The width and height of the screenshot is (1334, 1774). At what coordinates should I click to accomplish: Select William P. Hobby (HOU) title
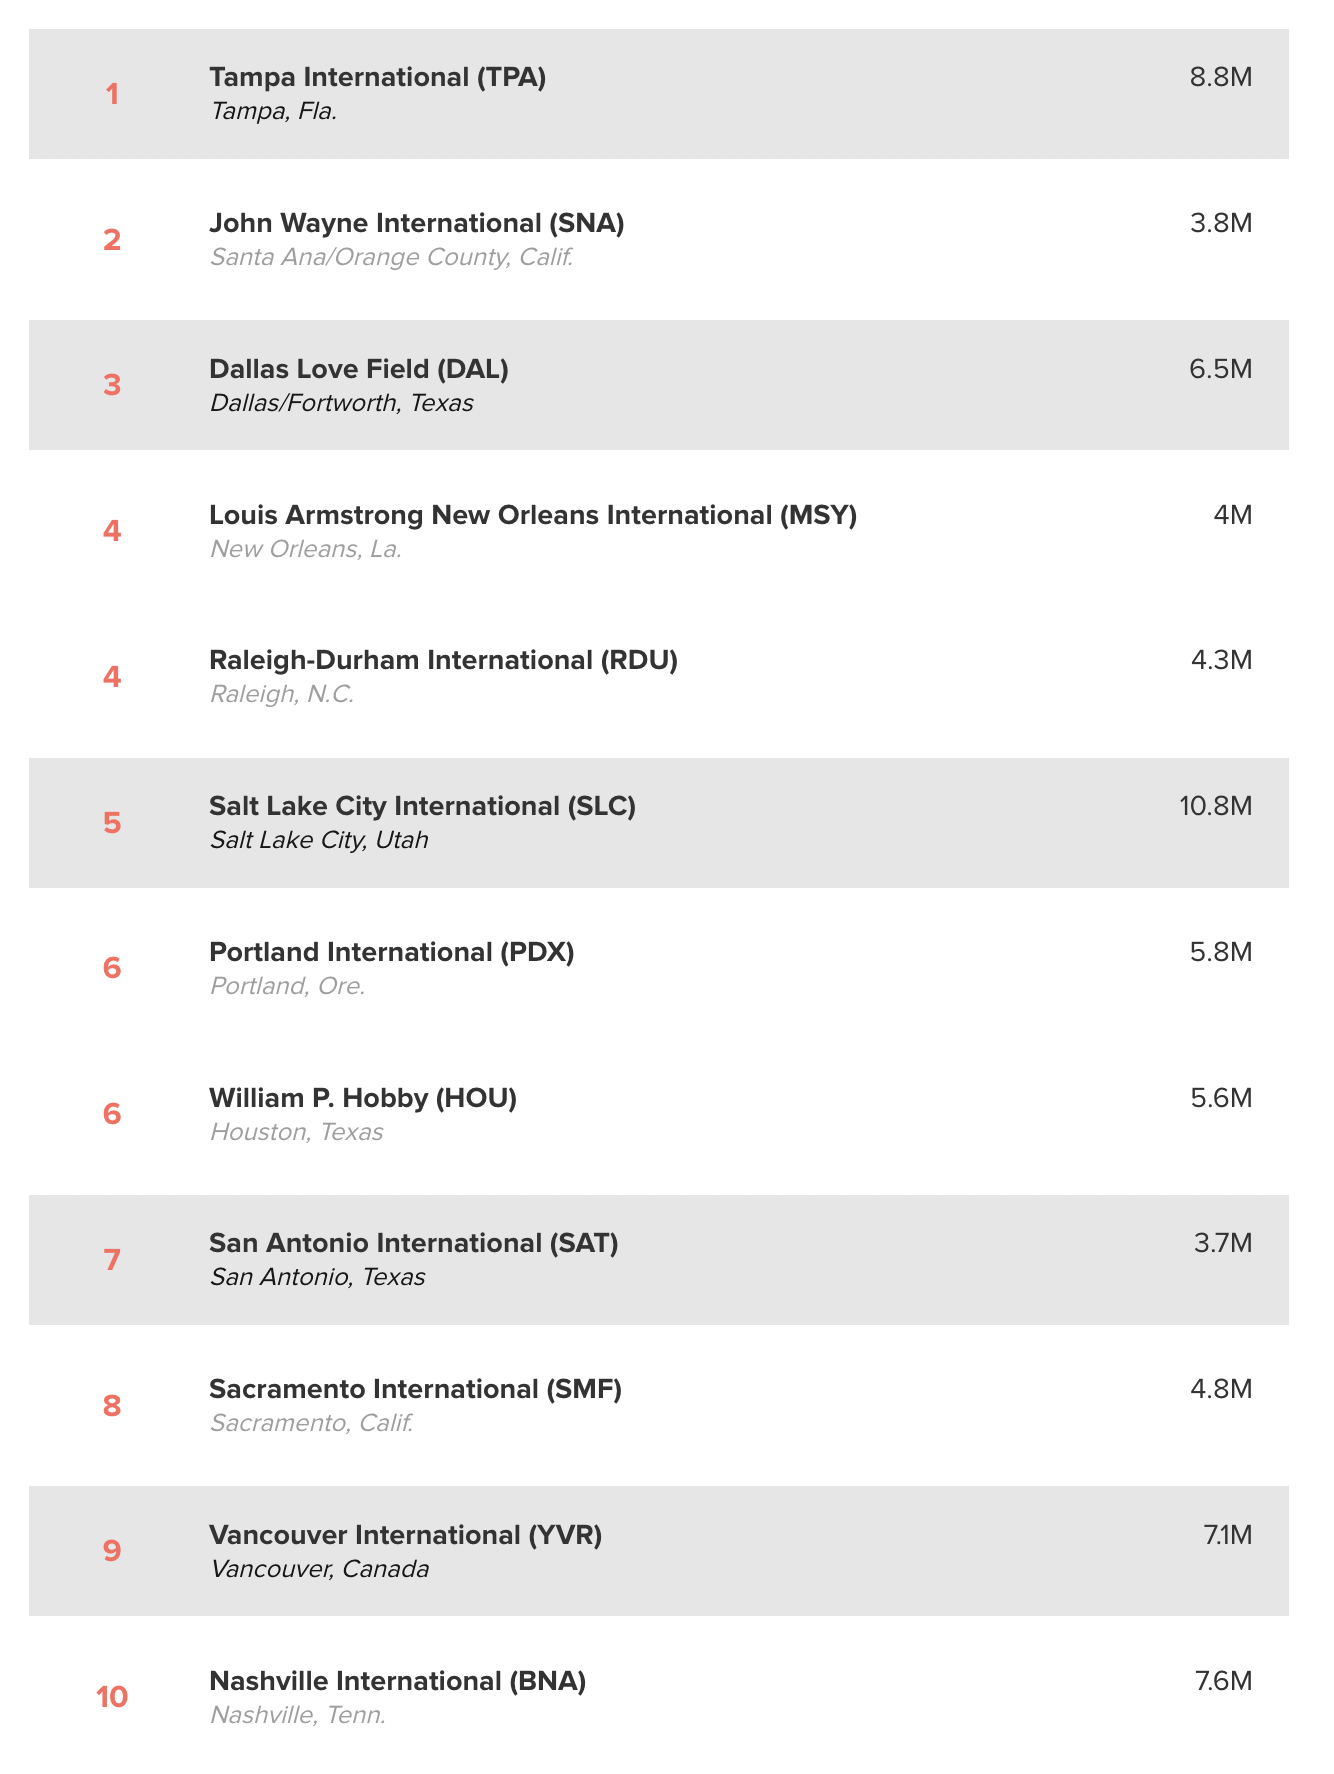point(362,1098)
